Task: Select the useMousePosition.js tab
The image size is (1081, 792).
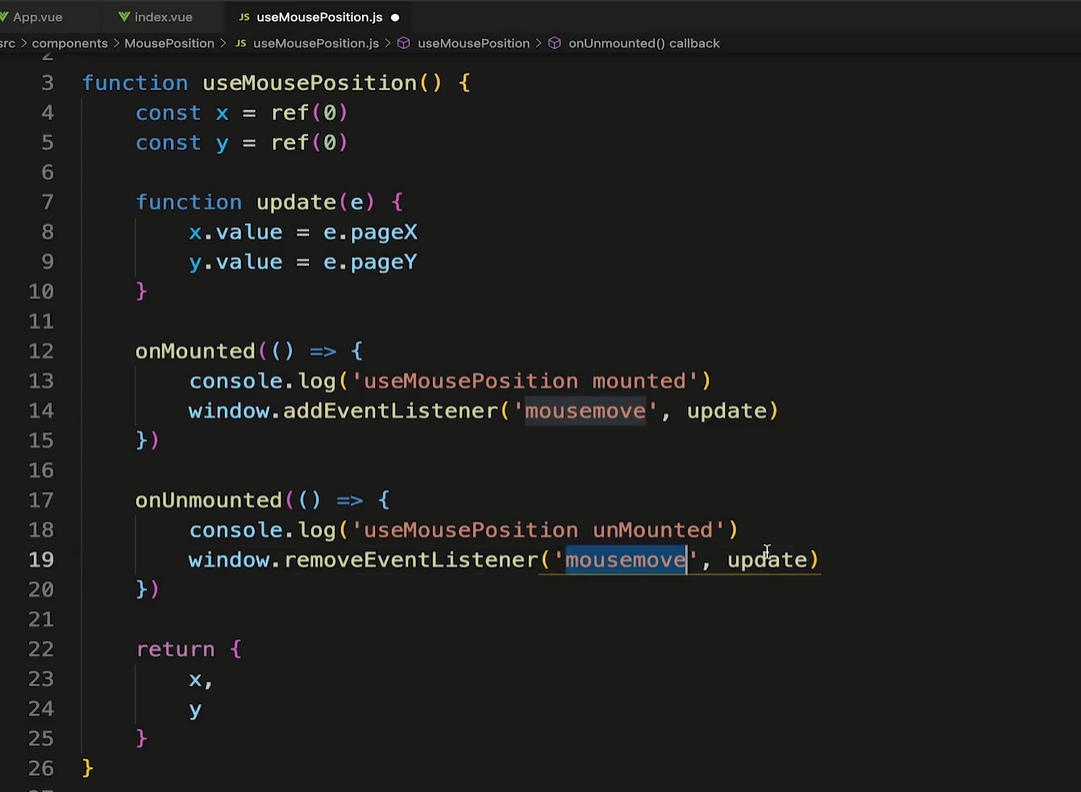Action: 319,17
